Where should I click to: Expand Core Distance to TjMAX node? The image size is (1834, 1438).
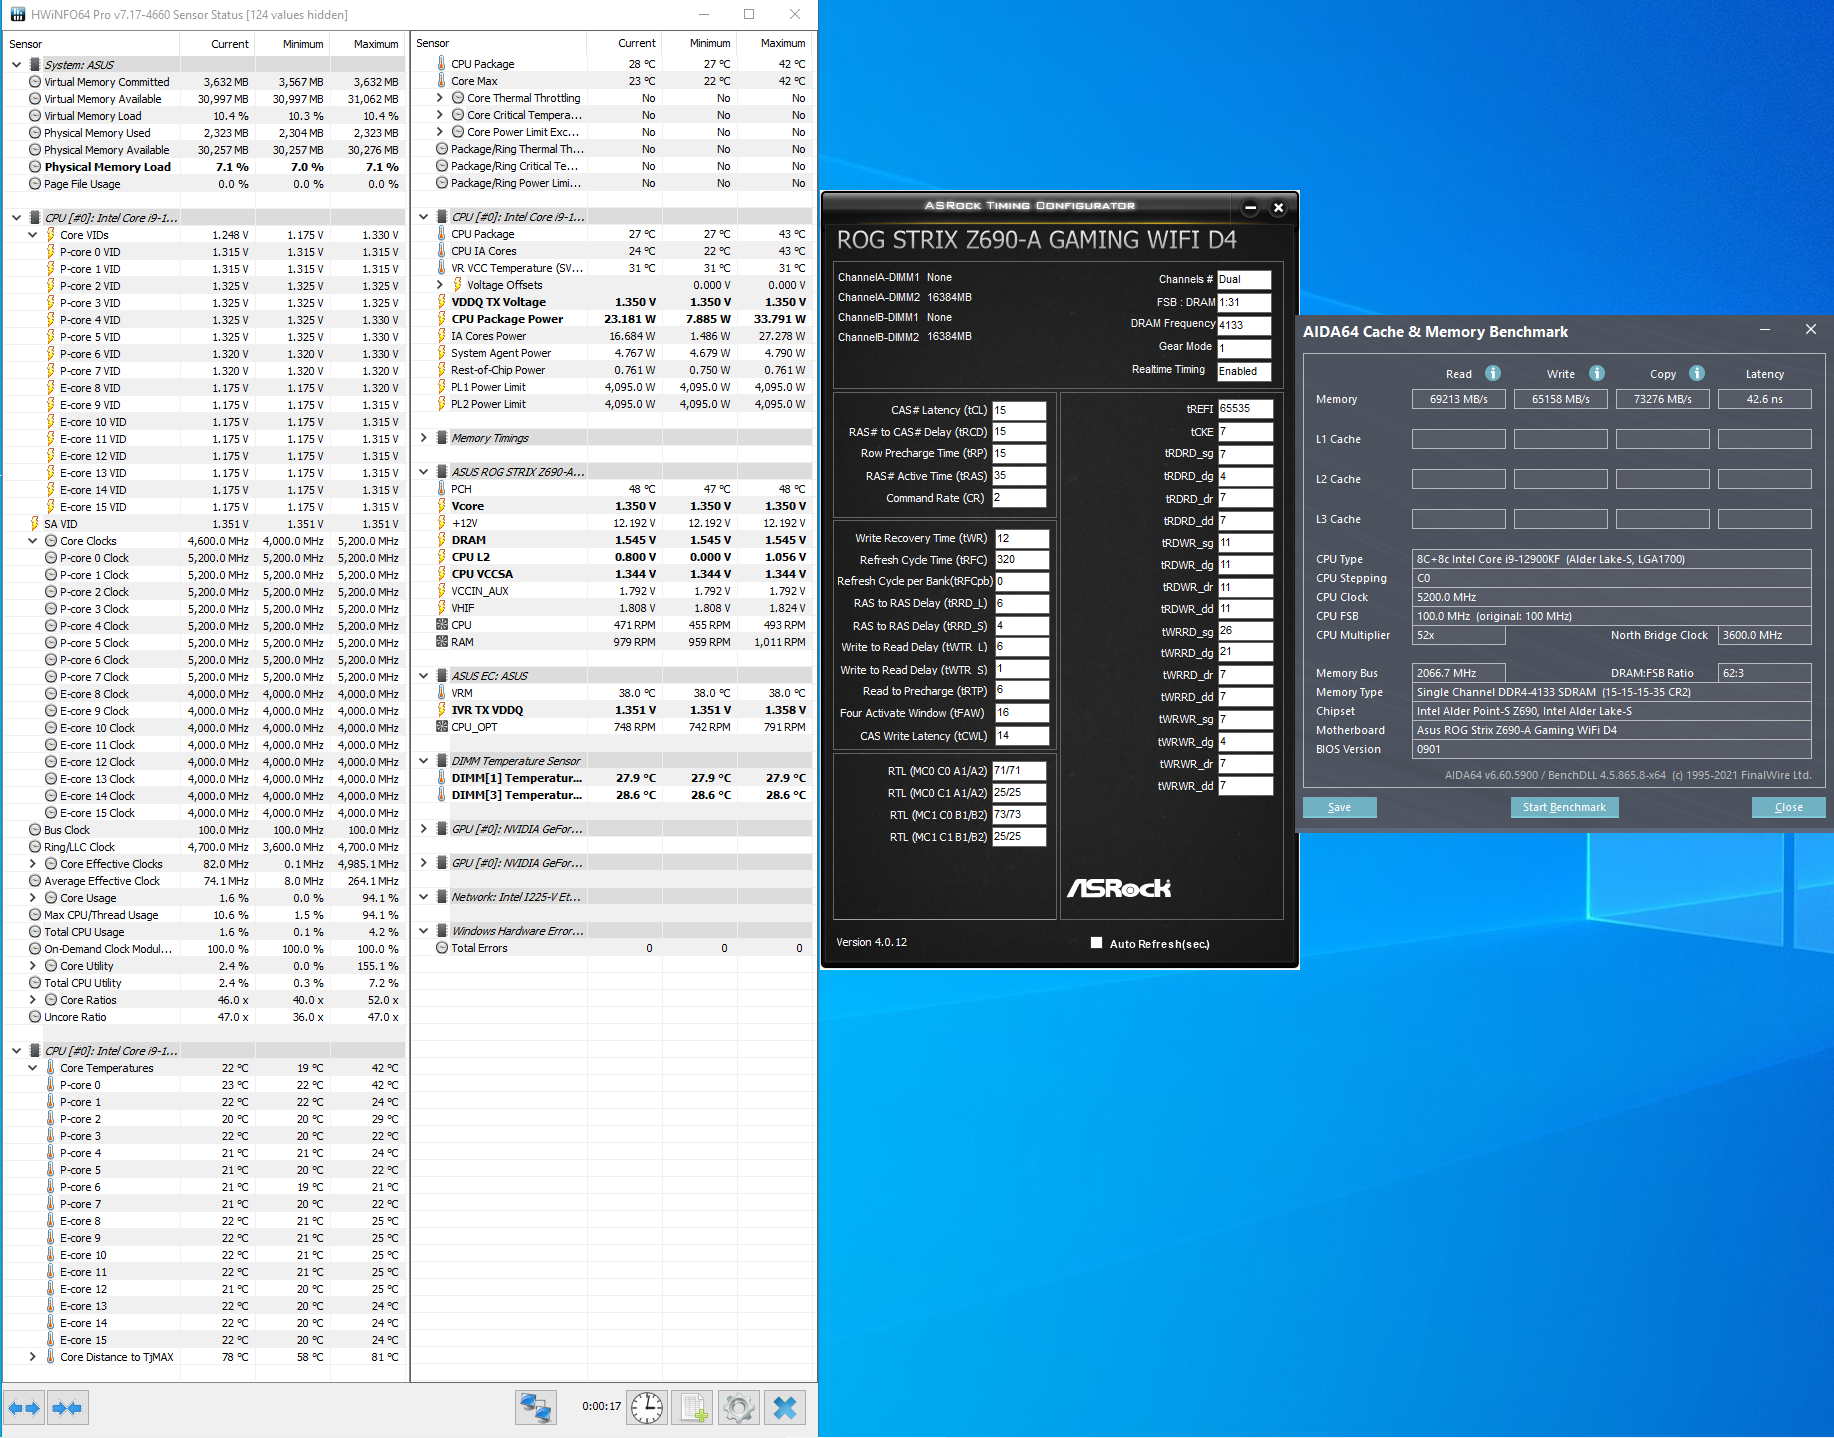(32, 1357)
